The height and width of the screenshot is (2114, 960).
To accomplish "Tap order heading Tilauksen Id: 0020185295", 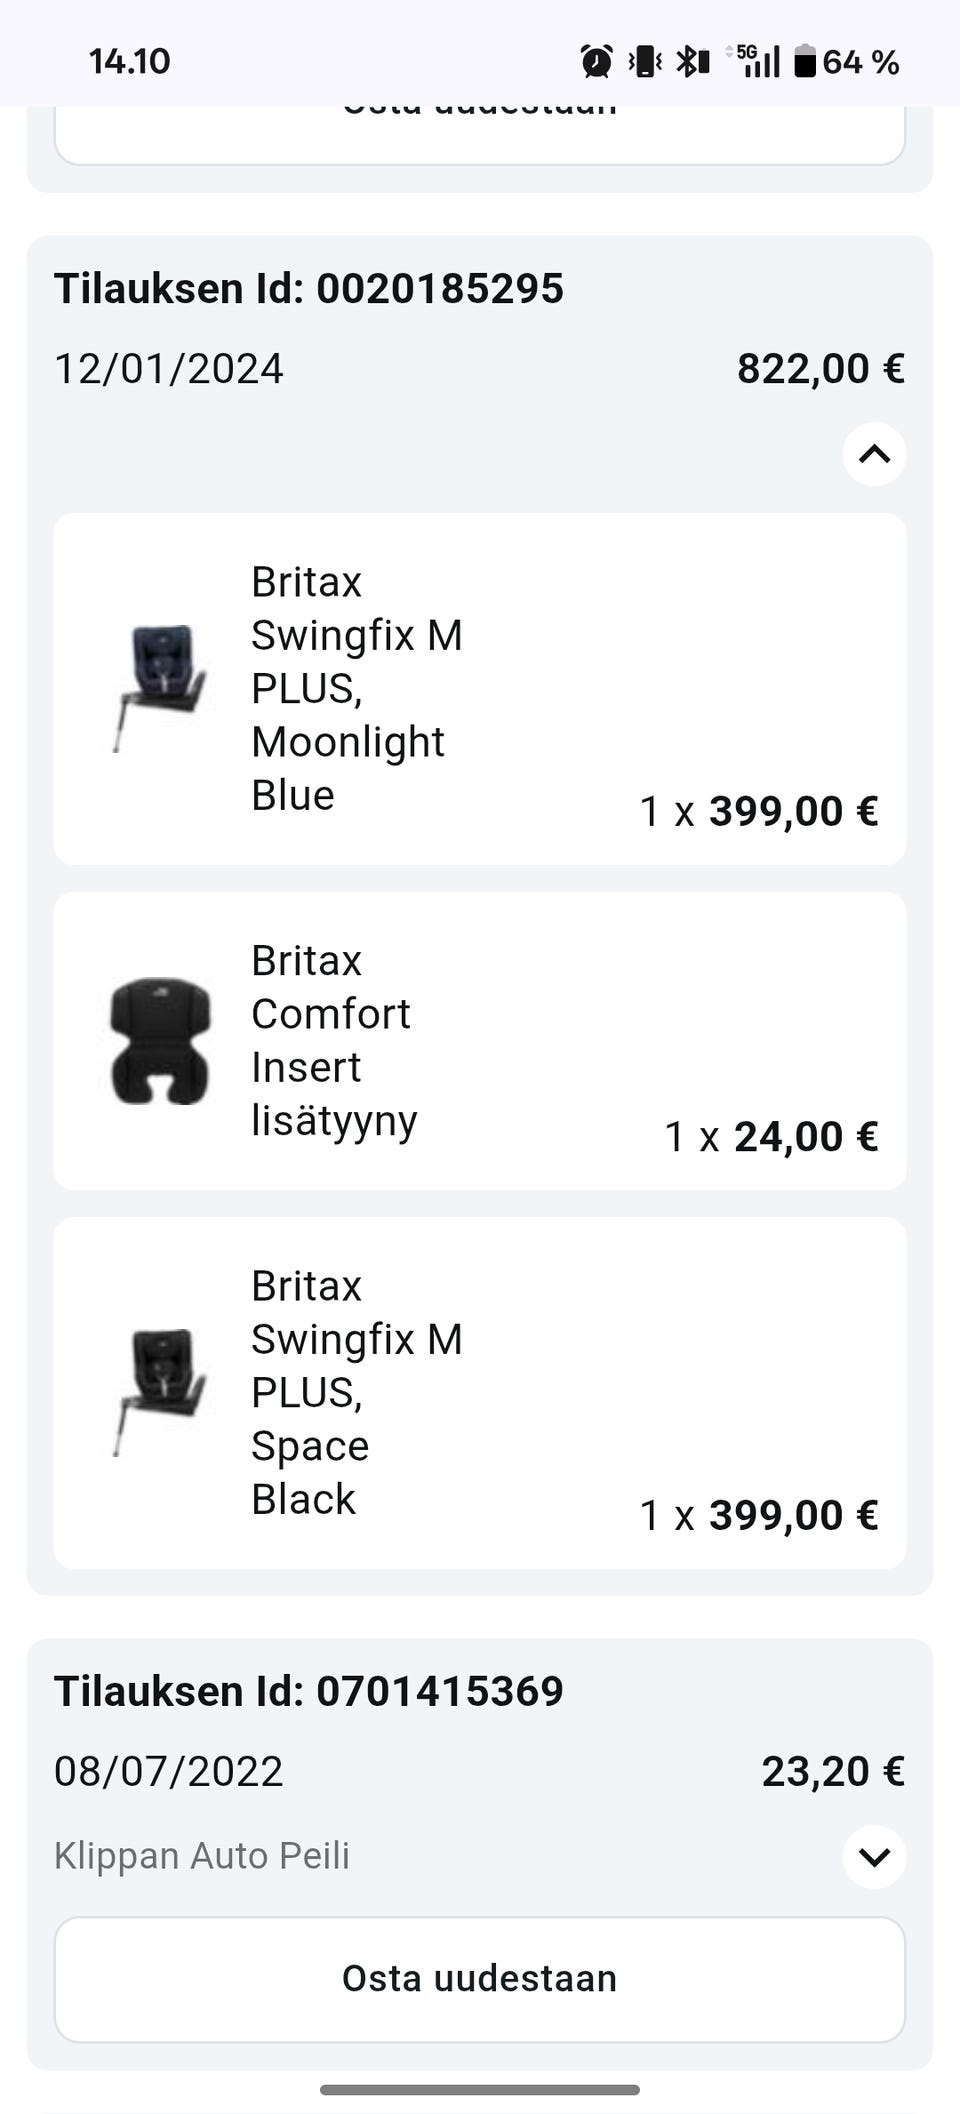I will (309, 289).
